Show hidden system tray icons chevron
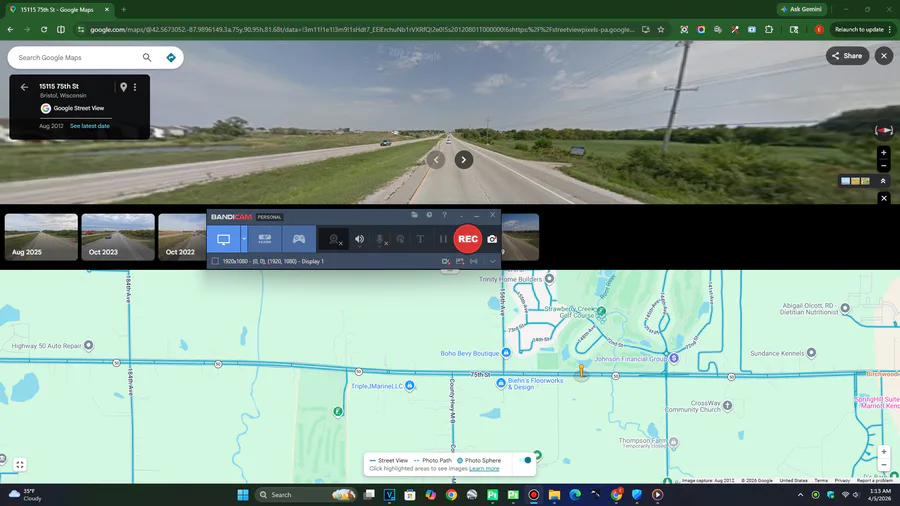Viewport: 900px width, 506px height. (x=800, y=495)
